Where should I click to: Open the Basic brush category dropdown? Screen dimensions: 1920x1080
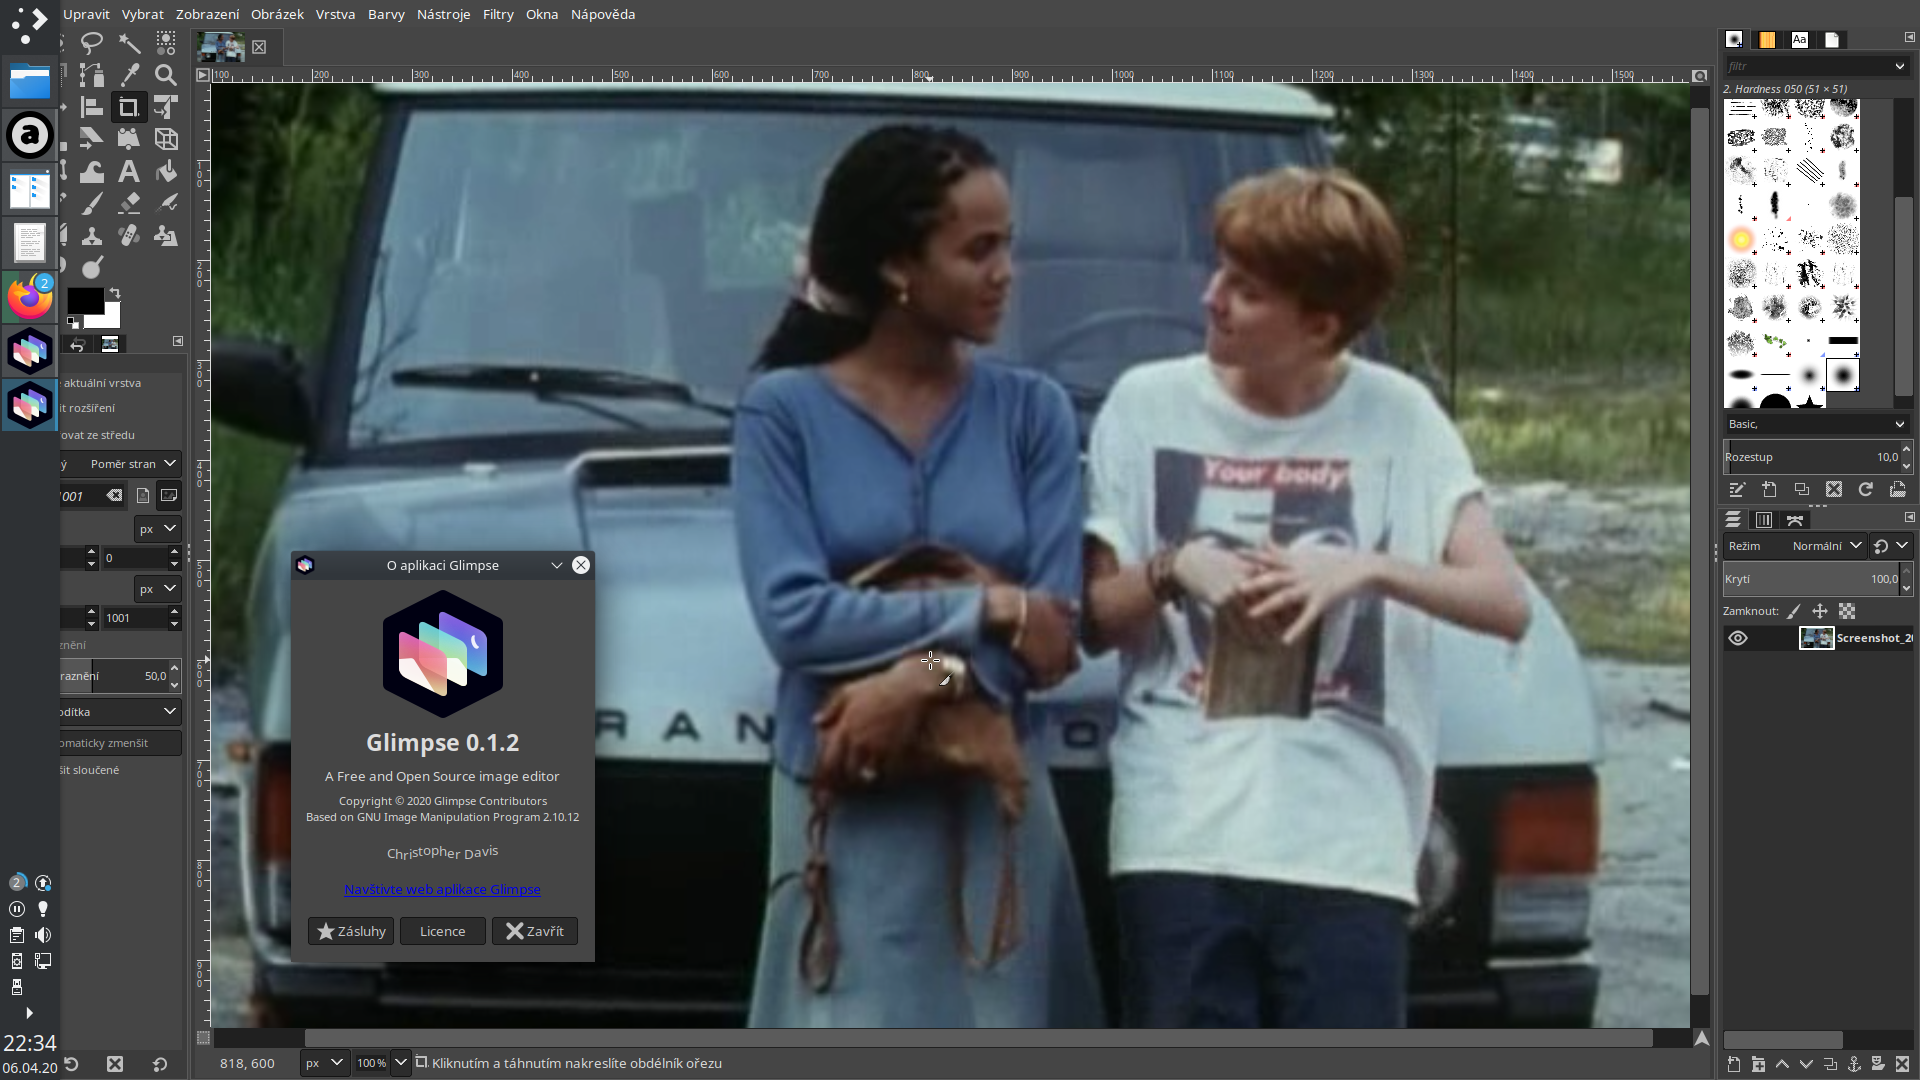click(1815, 424)
